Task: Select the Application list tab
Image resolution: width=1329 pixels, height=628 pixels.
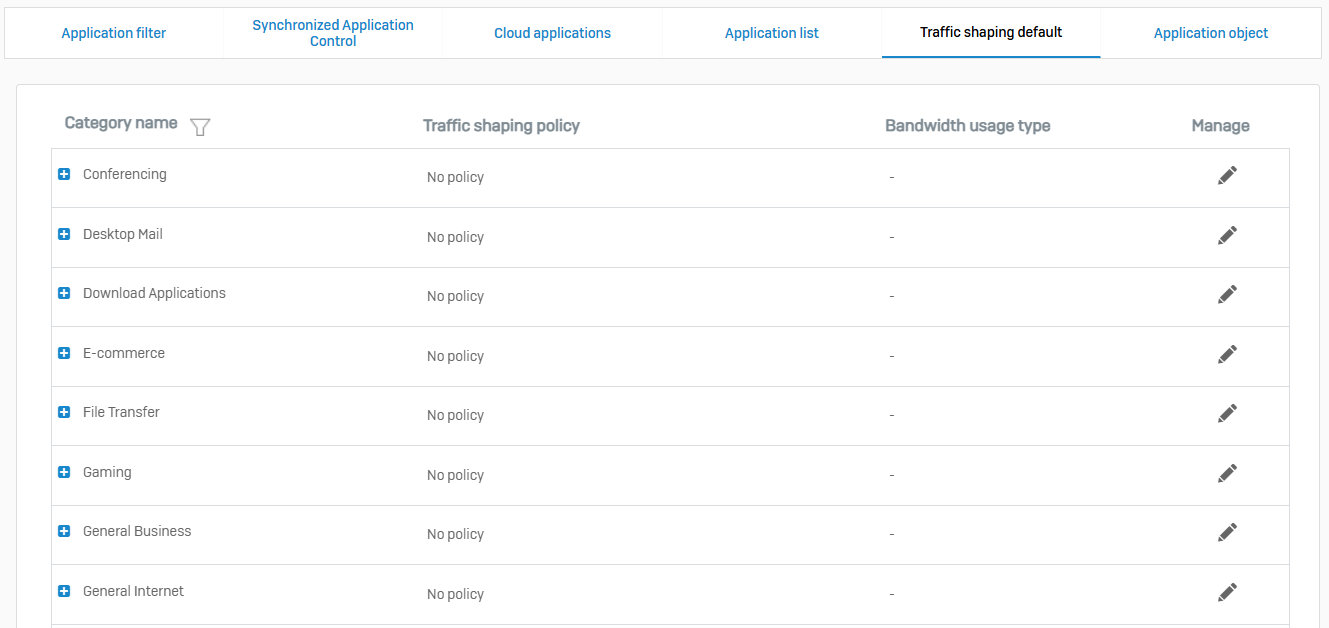Action: click(771, 33)
